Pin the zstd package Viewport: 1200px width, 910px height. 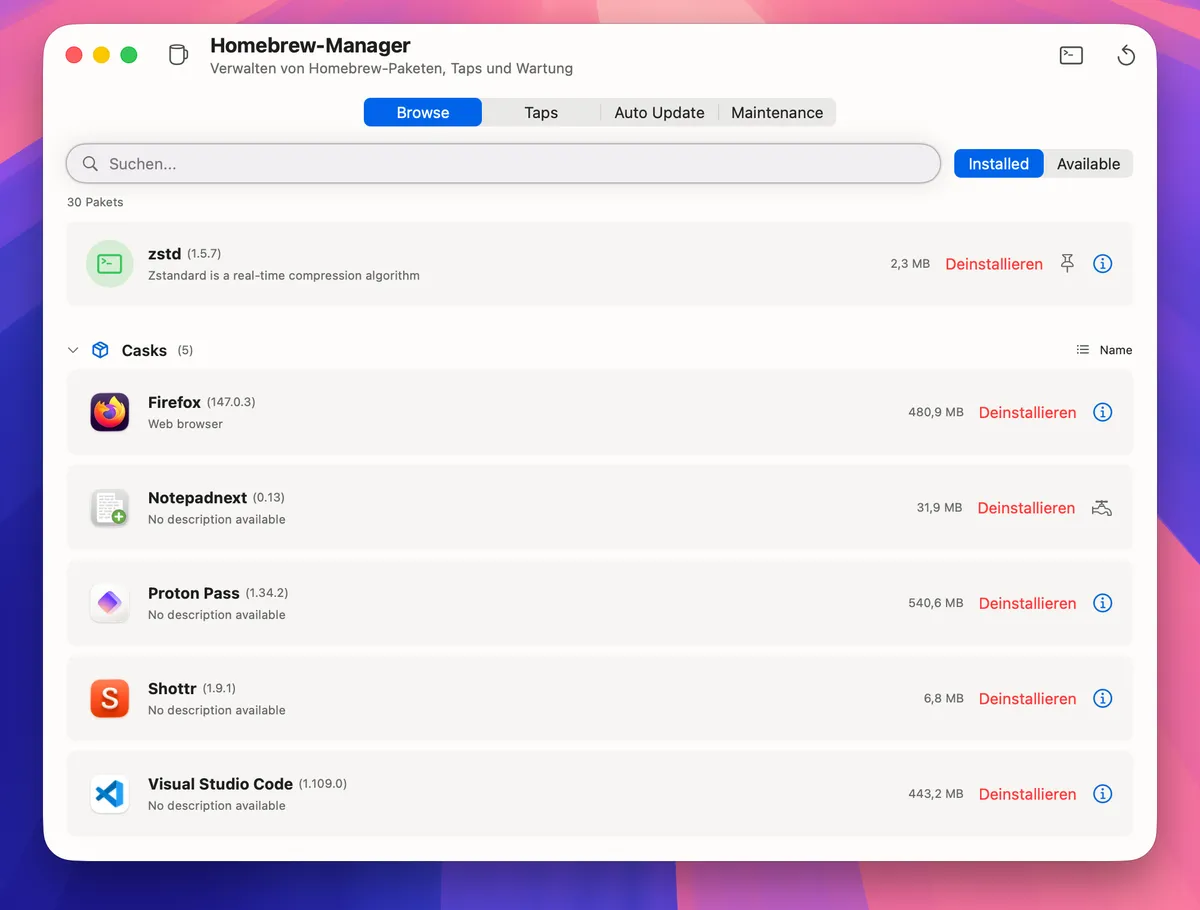click(x=1067, y=263)
